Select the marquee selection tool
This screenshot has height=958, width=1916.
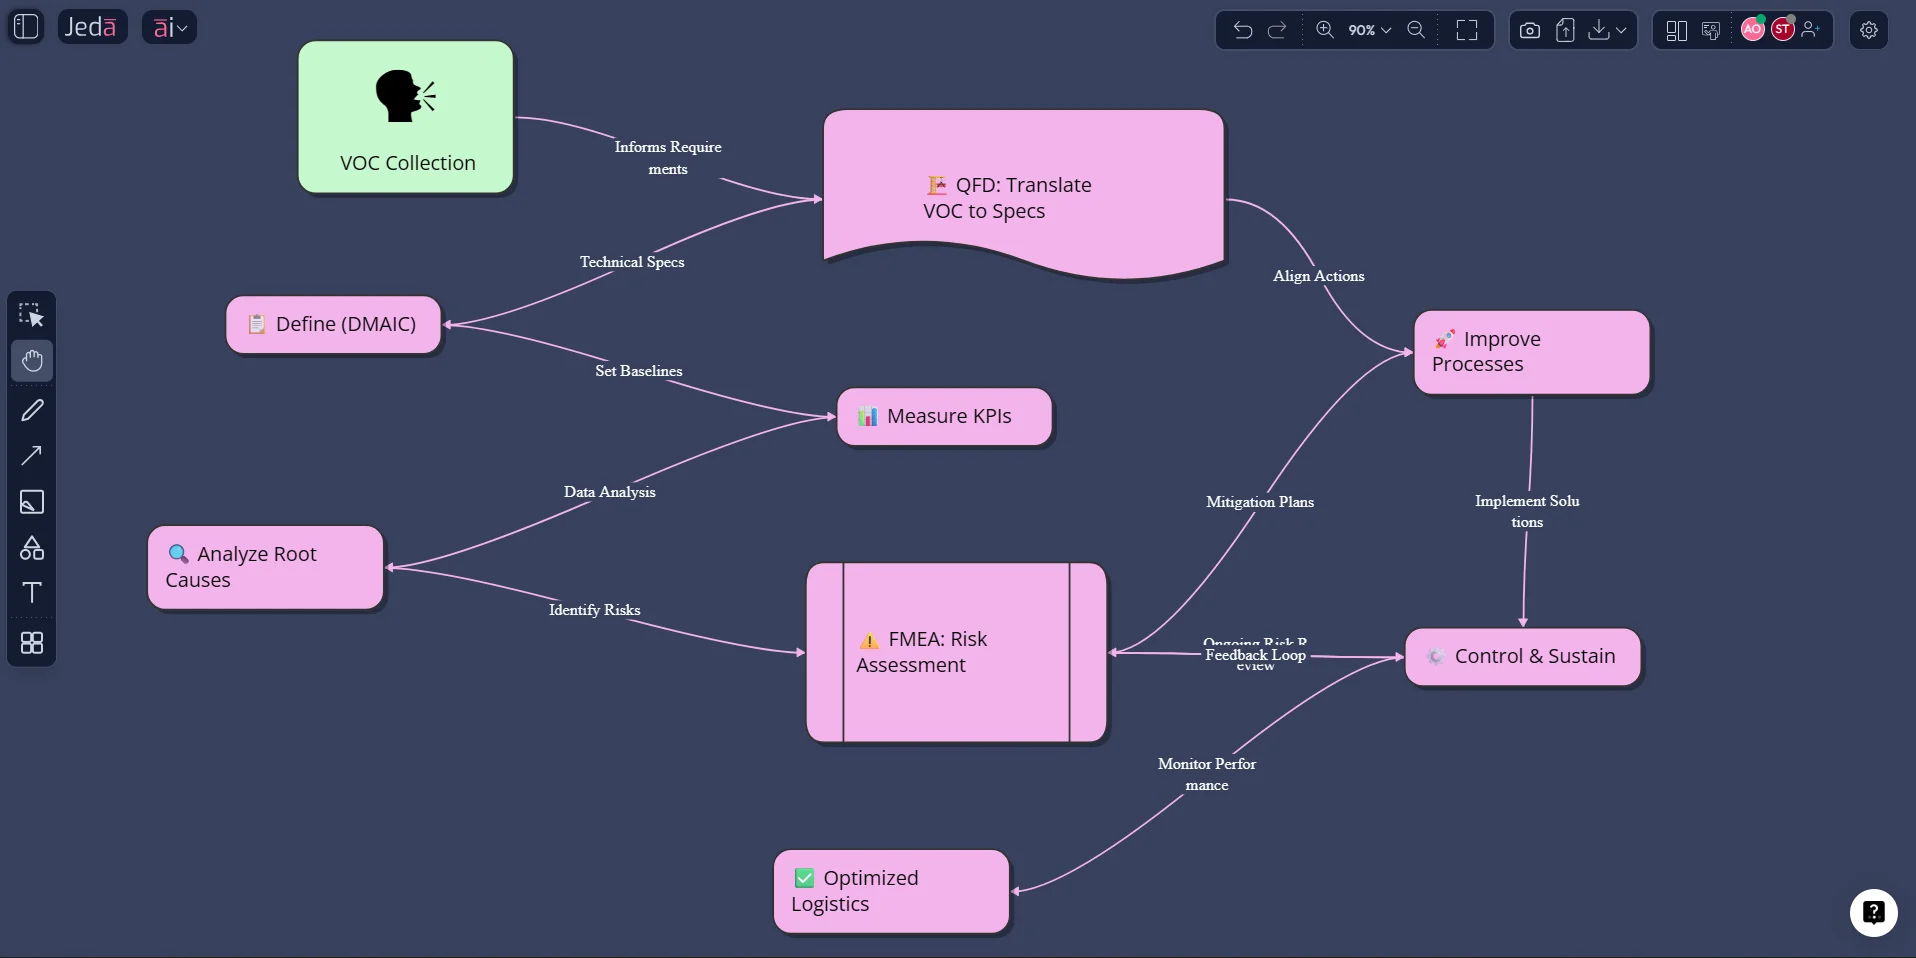tap(32, 315)
